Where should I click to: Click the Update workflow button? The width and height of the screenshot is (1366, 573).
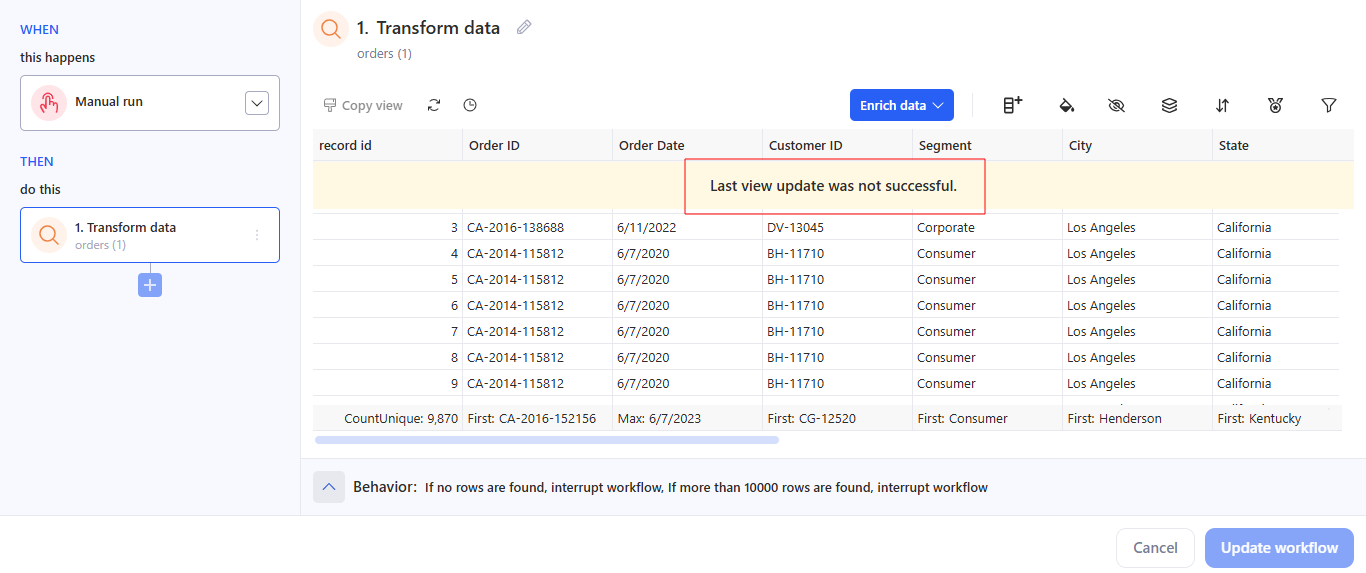[x=1279, y=548]
